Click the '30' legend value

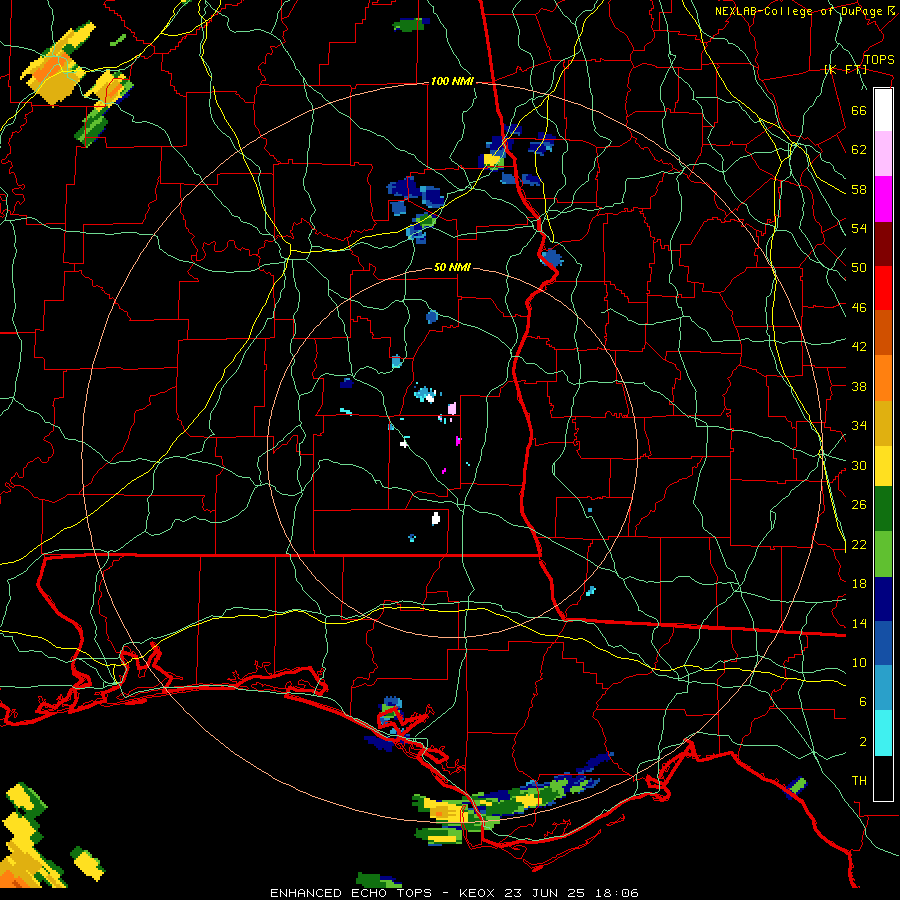tap(859, 465)
